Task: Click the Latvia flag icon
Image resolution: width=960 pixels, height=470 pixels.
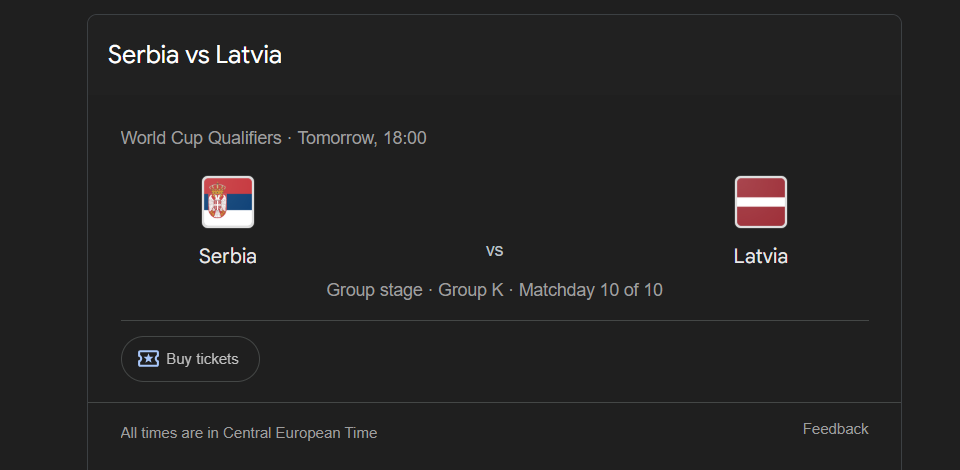Action: point(761,202)
